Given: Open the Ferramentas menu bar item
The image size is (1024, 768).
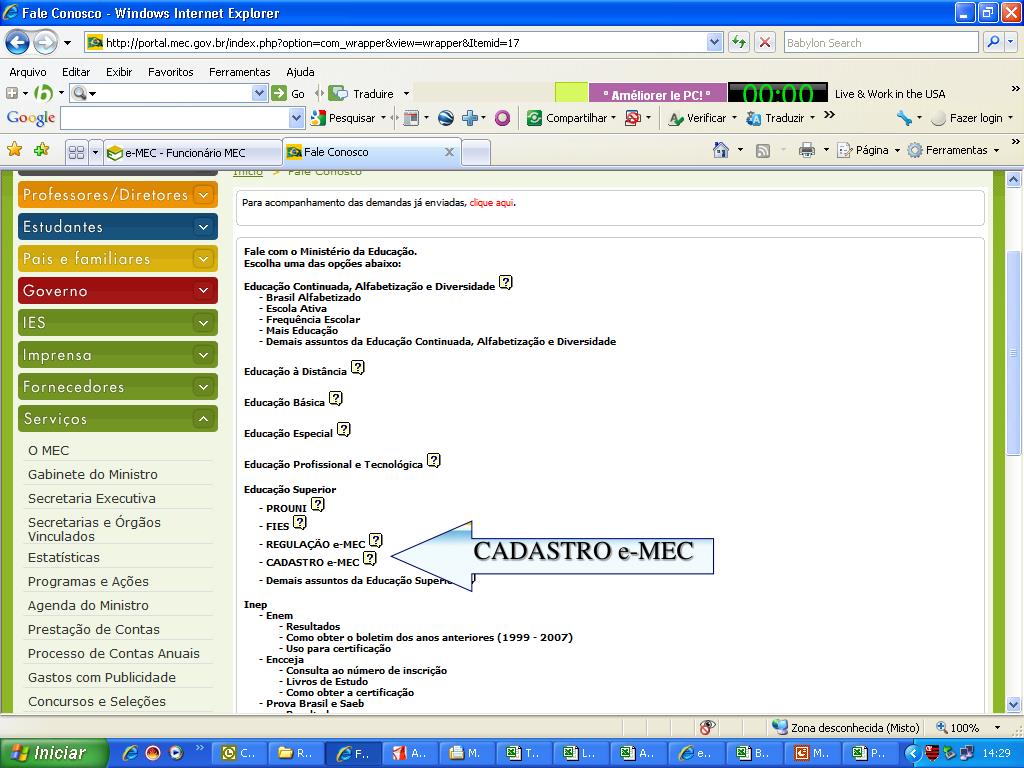Looking at the screenshot, I should point(240,72).
